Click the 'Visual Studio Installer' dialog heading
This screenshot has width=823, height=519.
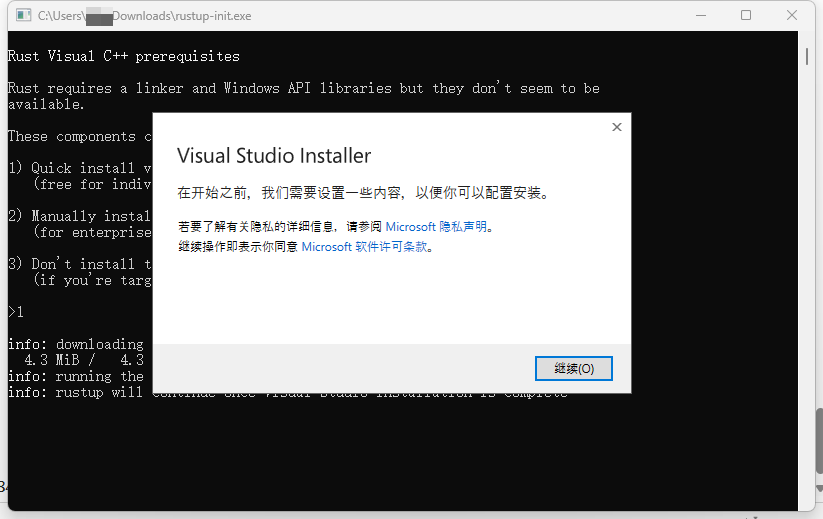274,156
